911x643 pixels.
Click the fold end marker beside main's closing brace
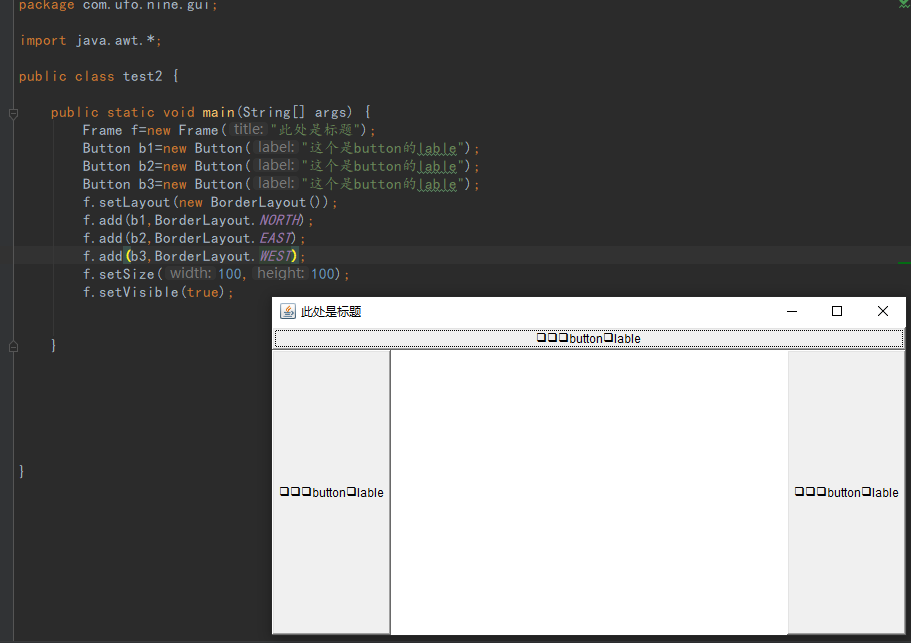tap(13, 347)
